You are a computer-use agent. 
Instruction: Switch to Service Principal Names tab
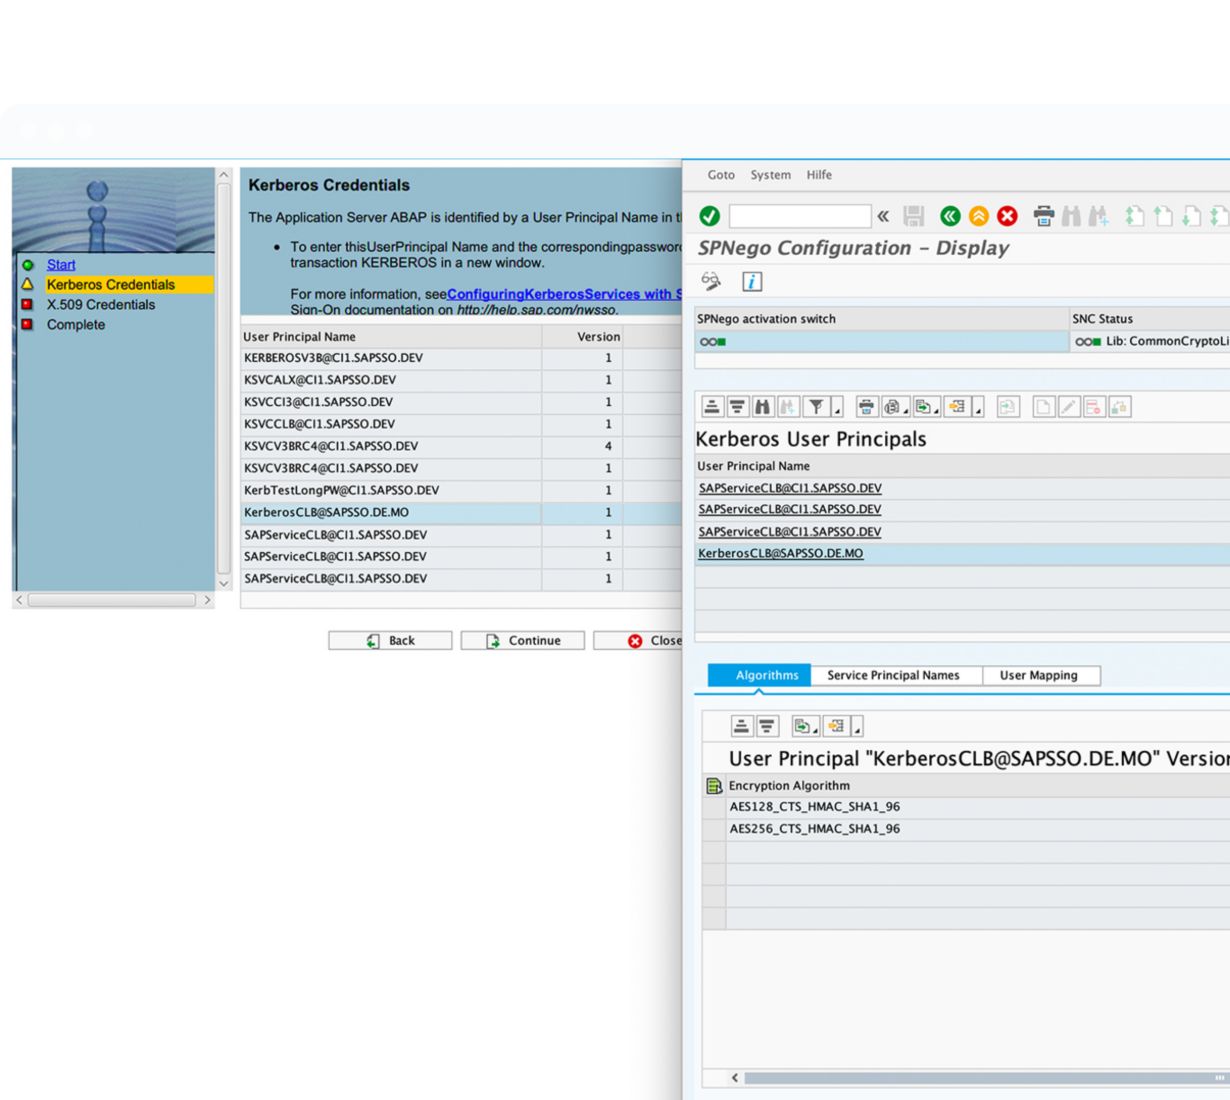coord(893,676)
